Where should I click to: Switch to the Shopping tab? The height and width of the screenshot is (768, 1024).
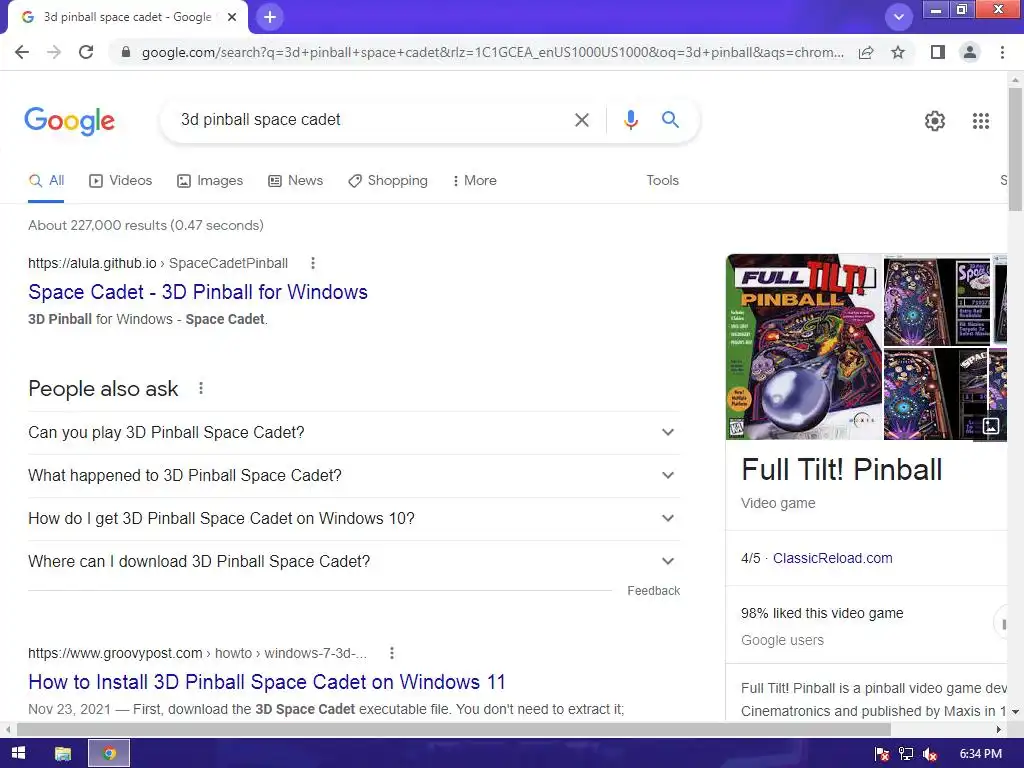tap(388, 181)
